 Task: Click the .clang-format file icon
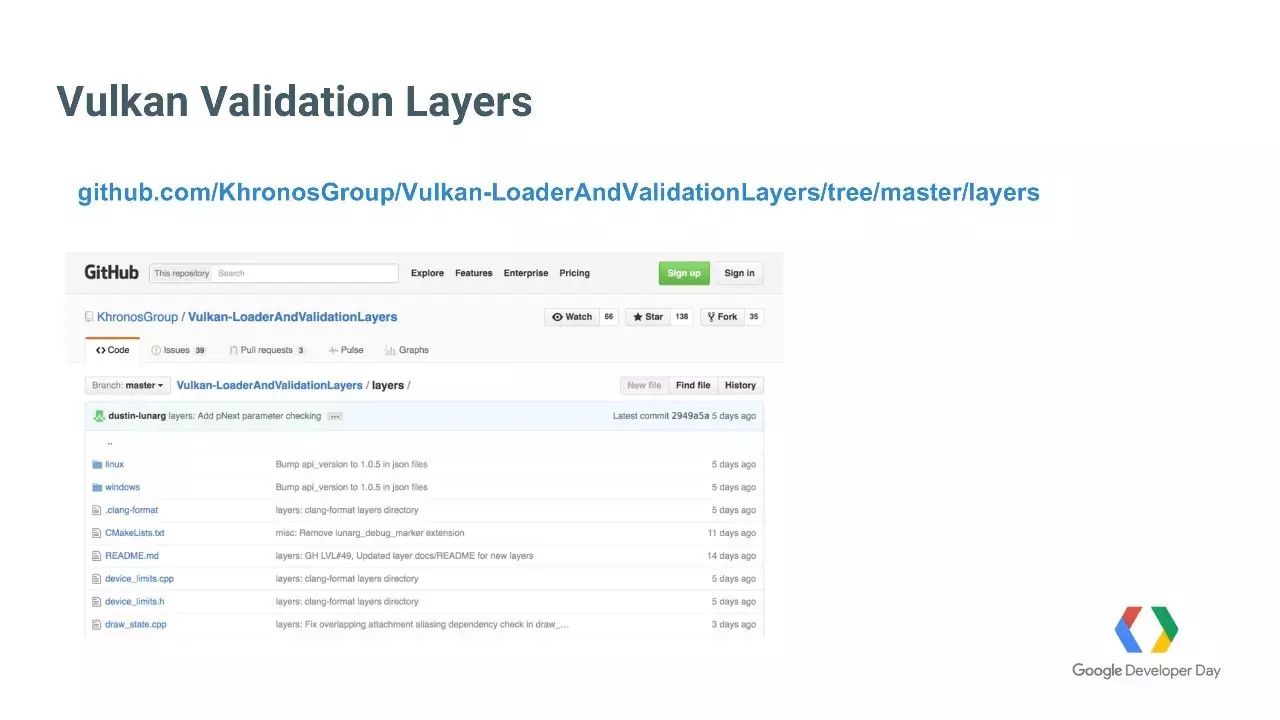97,510
